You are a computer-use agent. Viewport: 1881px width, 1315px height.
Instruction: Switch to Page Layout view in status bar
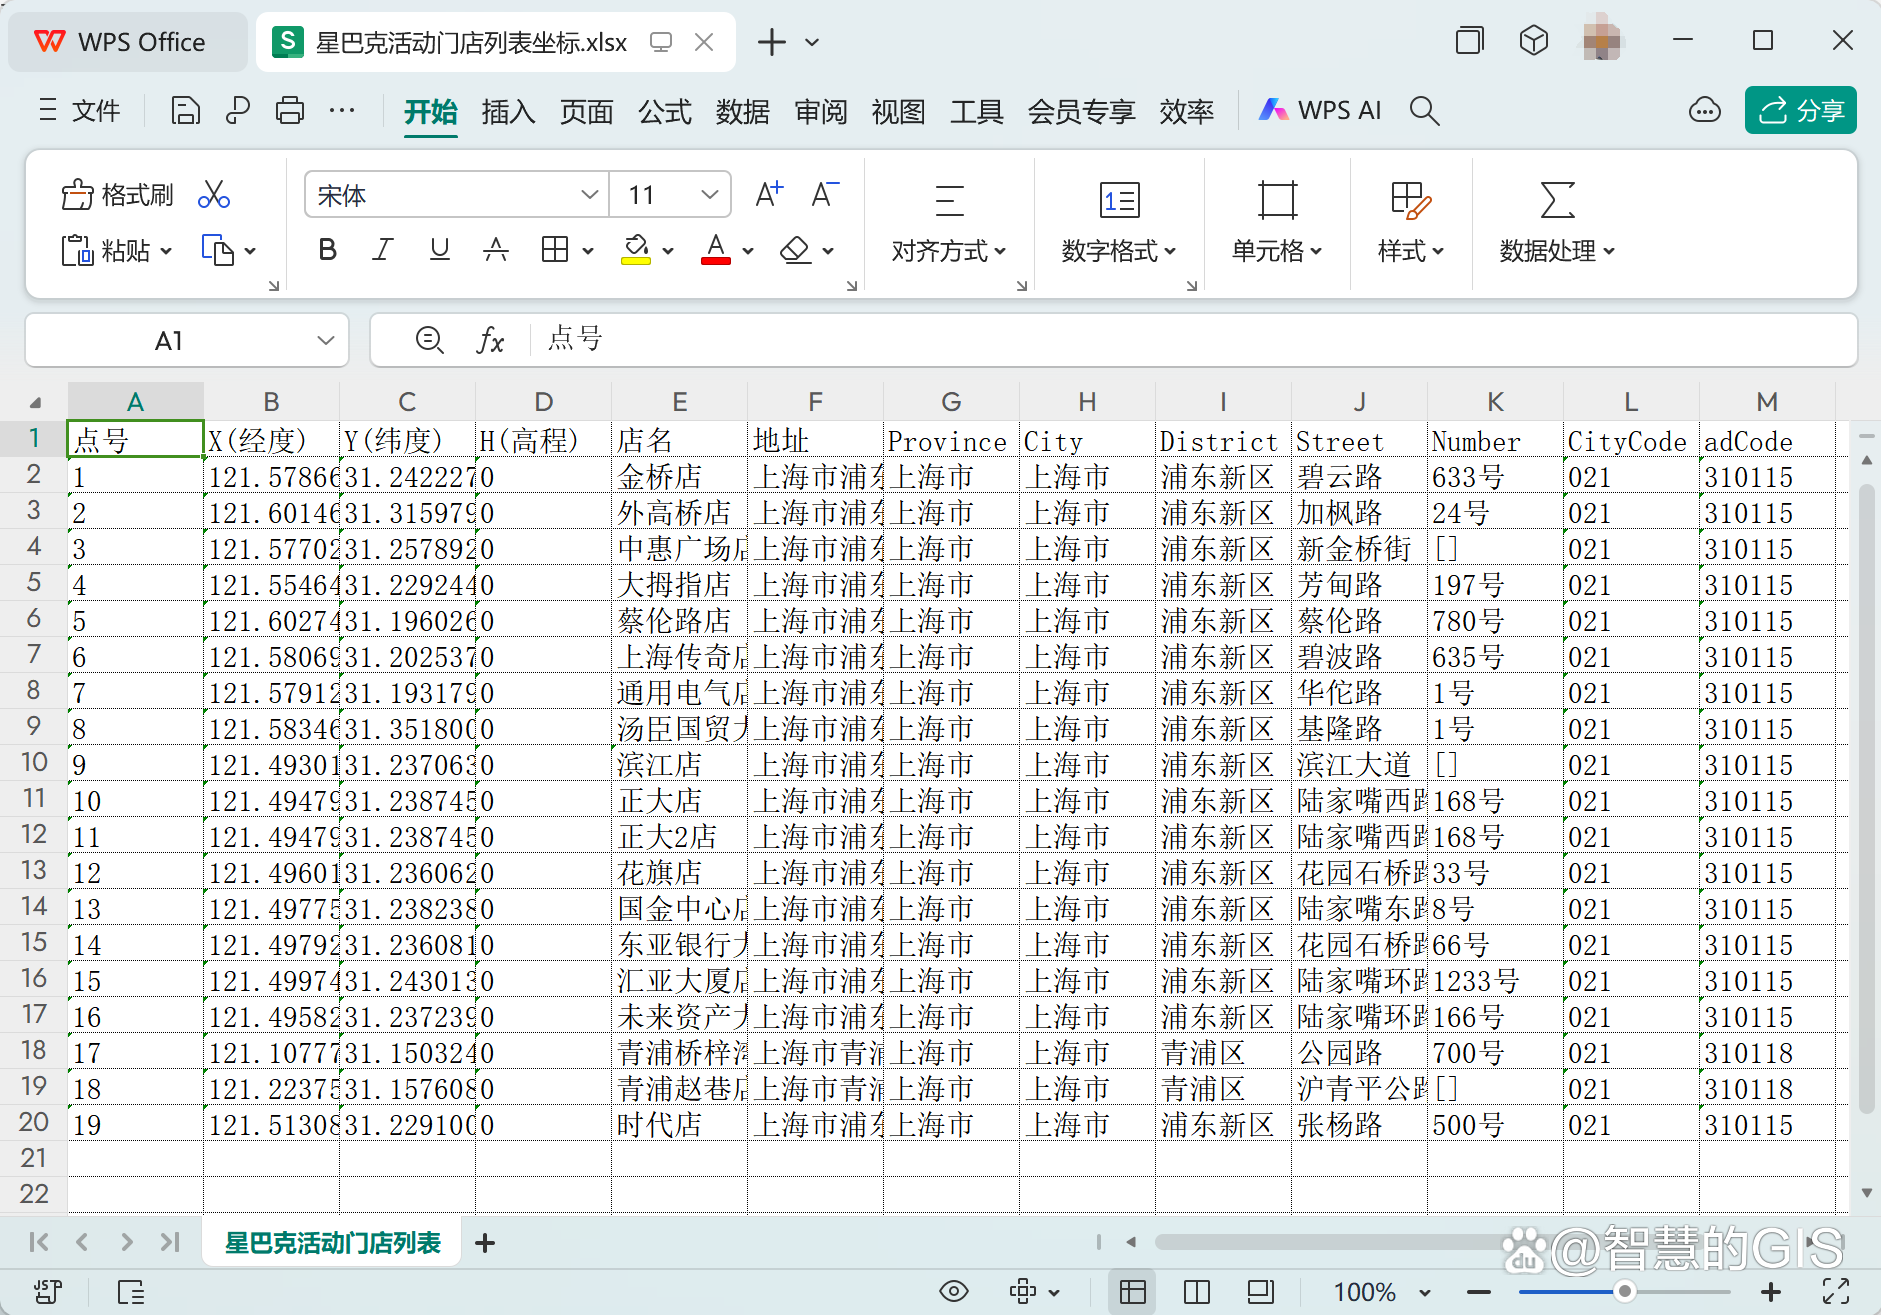click(x=1261, y=1291)
